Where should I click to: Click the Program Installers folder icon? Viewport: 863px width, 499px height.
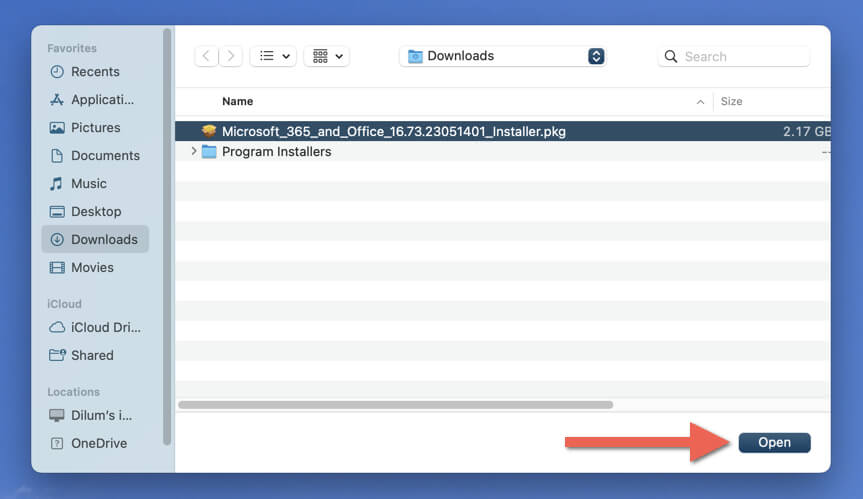(209, 151)
